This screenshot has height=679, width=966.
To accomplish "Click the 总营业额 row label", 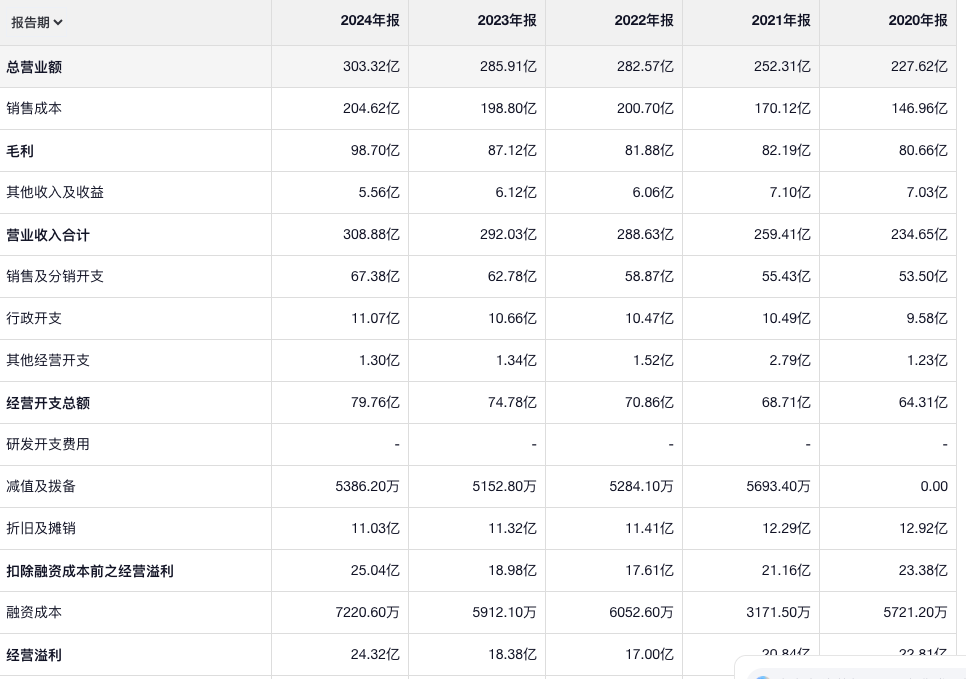I will point(34,67).
